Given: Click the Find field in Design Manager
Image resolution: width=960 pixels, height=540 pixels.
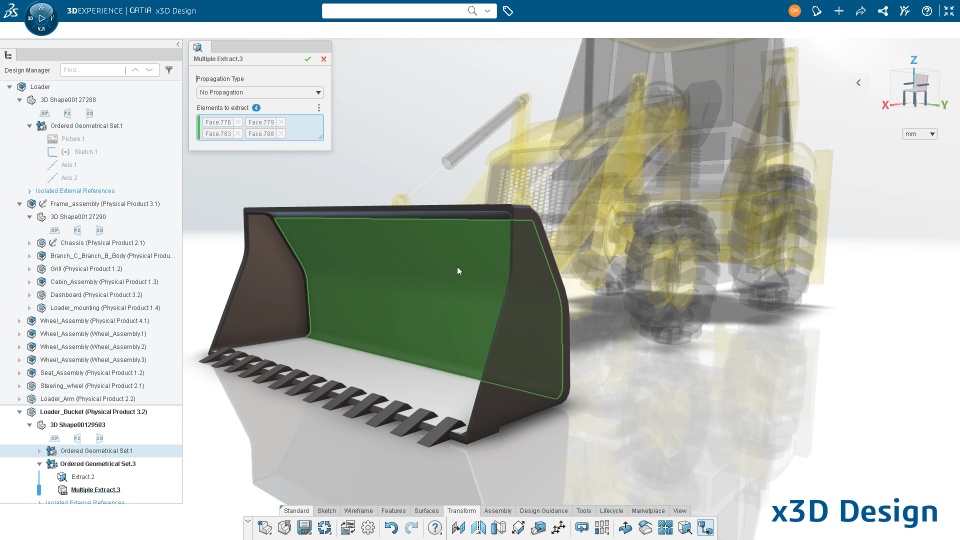Looking at the screenshot, I should [93, 70].
